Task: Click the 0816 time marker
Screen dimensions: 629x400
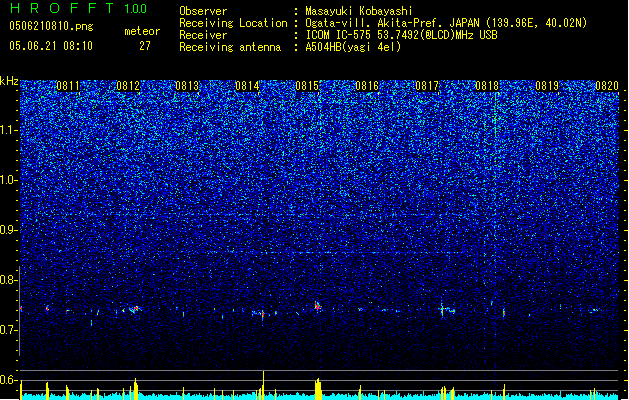Action: click(367, 86)
